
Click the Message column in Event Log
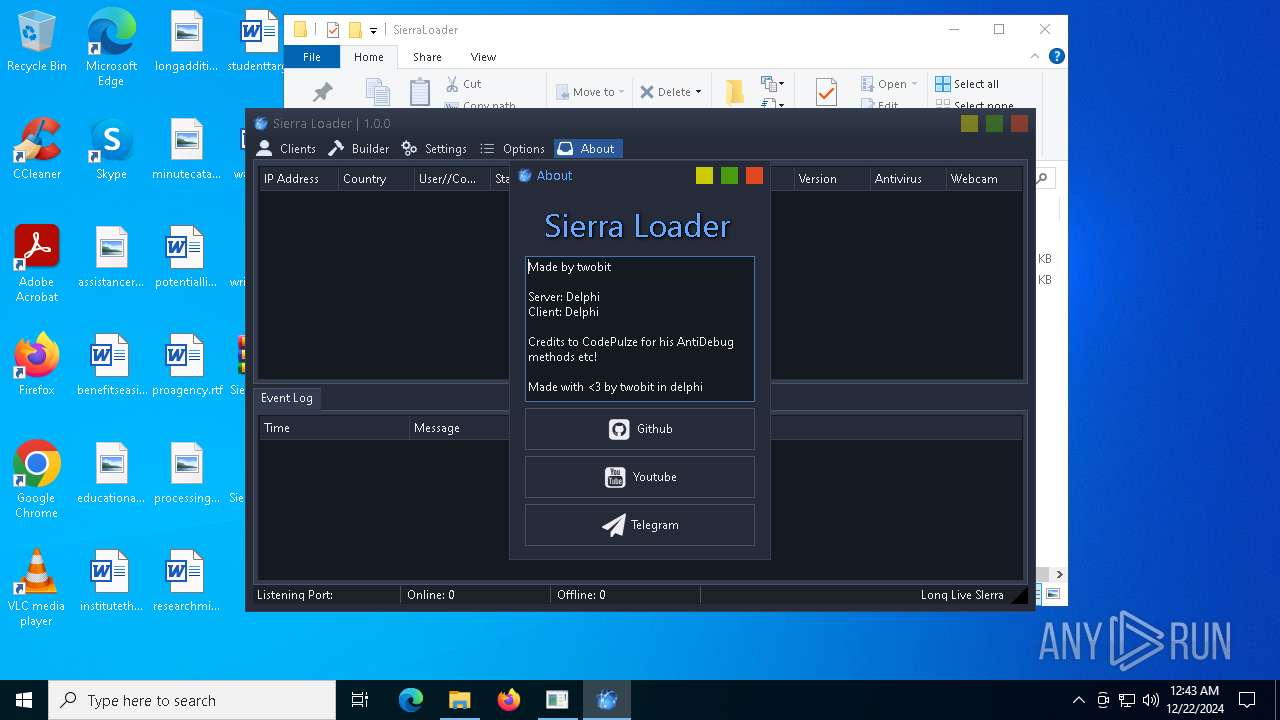[x=459, y=428]
